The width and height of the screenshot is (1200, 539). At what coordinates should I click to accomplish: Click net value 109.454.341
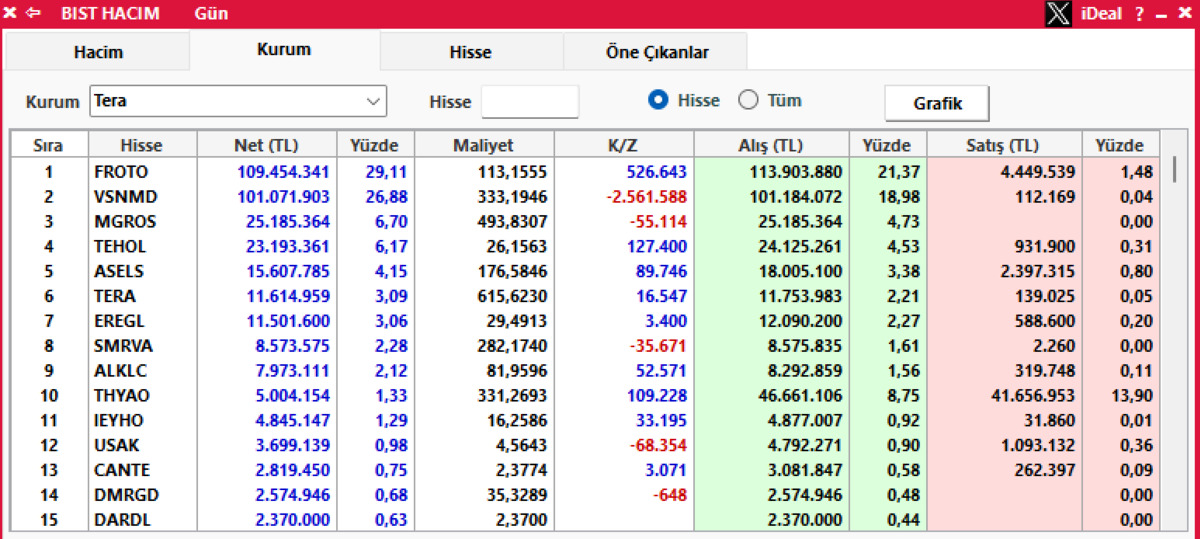283,172
